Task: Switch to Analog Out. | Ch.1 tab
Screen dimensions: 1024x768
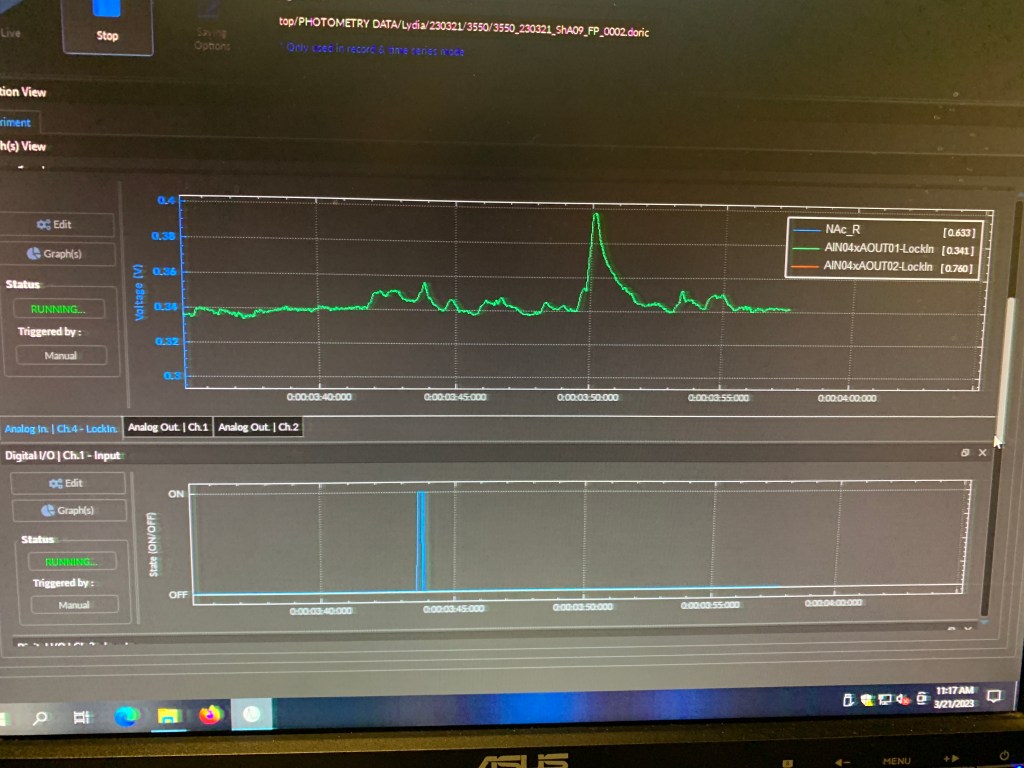Action: (x=168, y=428)
